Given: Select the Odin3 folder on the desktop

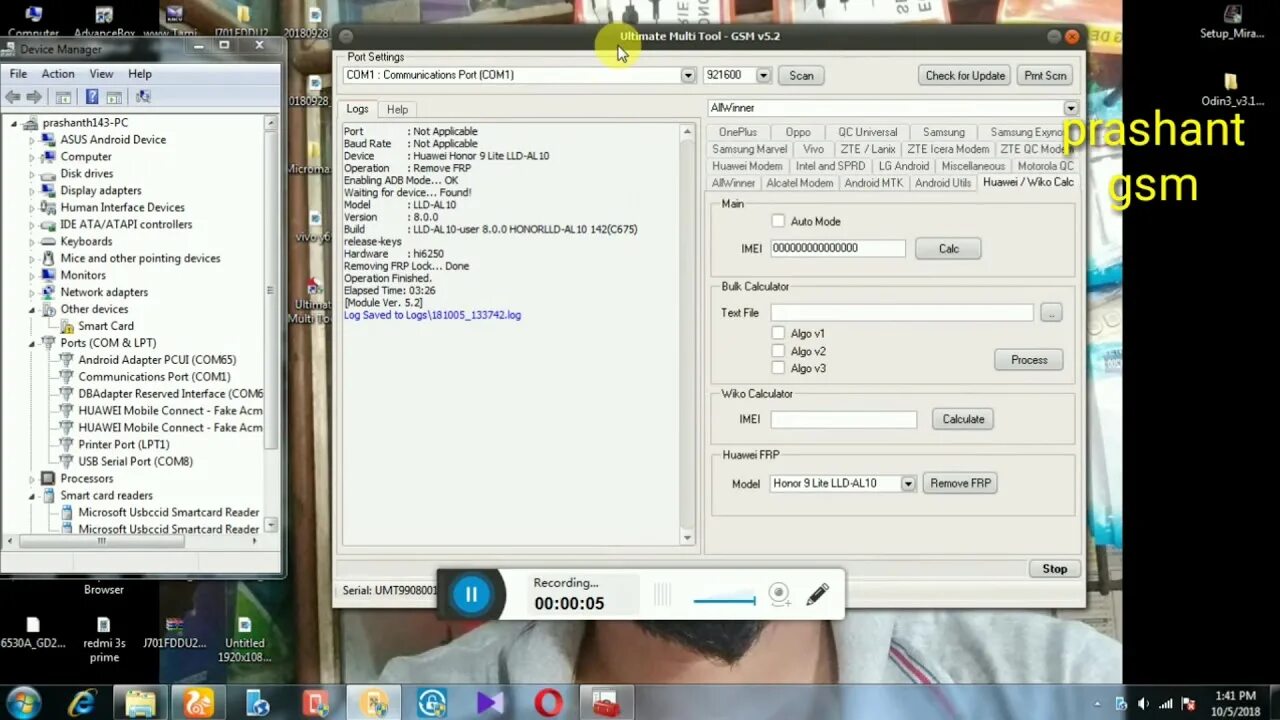Looking at the screenshot, I should [x=1232, y=89].
